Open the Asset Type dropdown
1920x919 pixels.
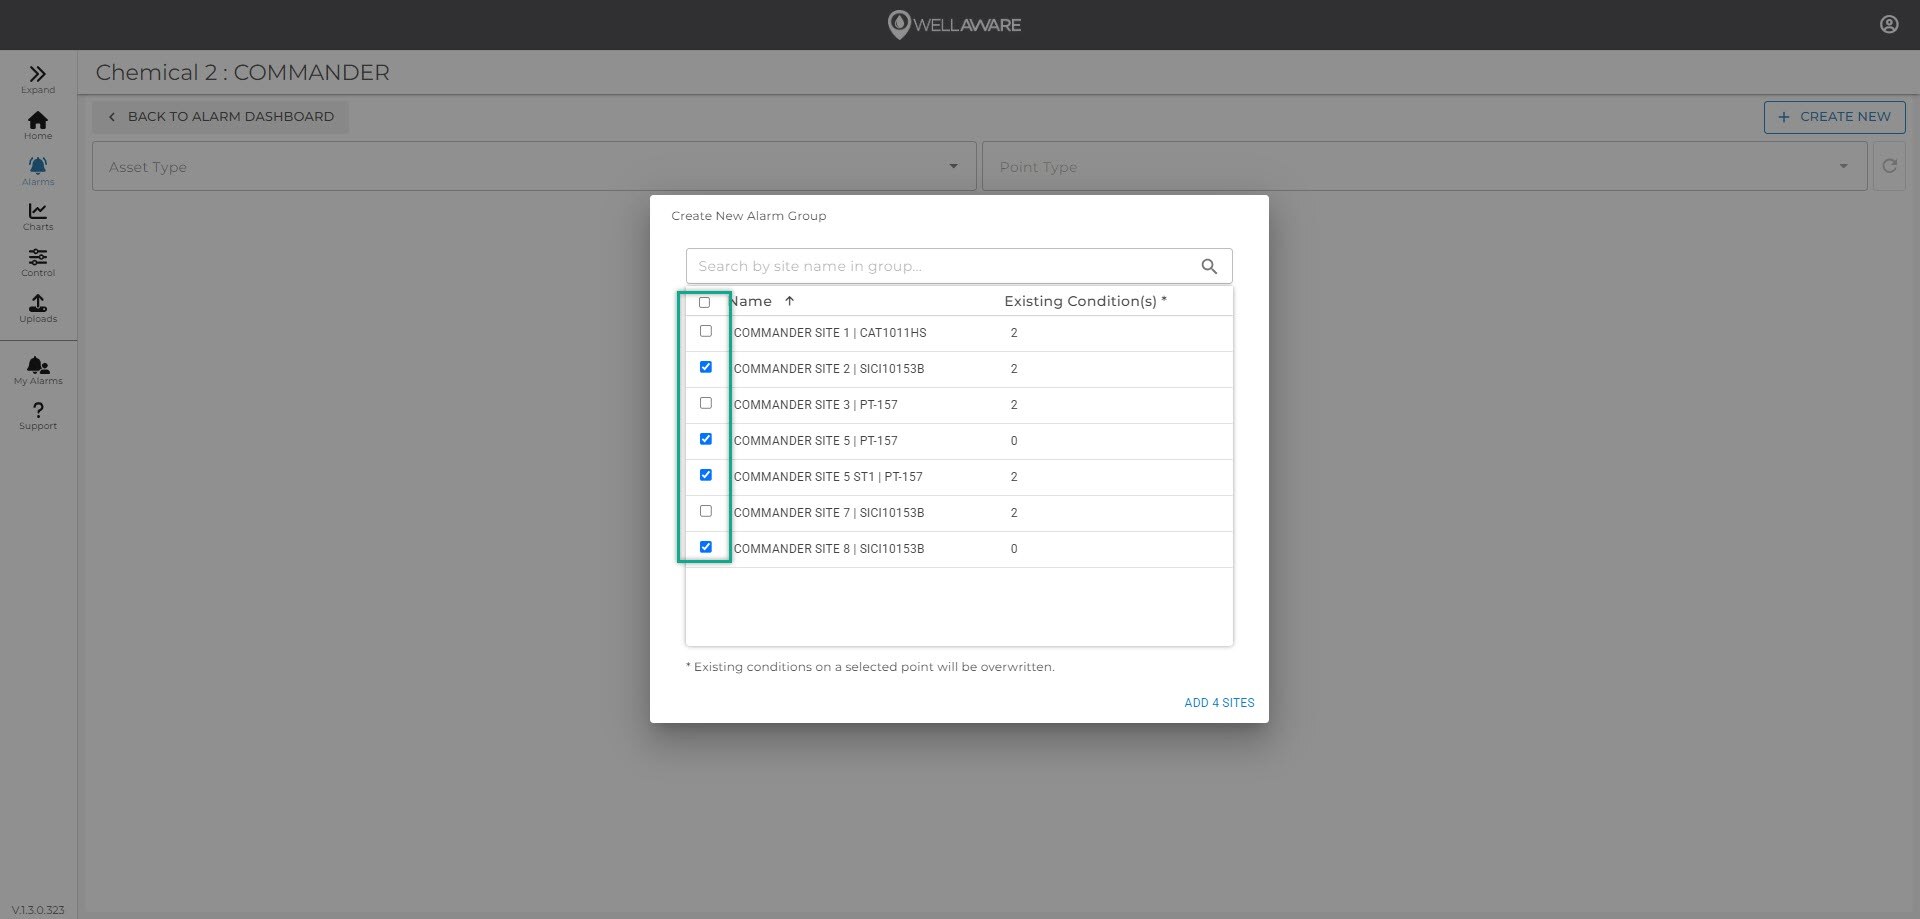534,166
